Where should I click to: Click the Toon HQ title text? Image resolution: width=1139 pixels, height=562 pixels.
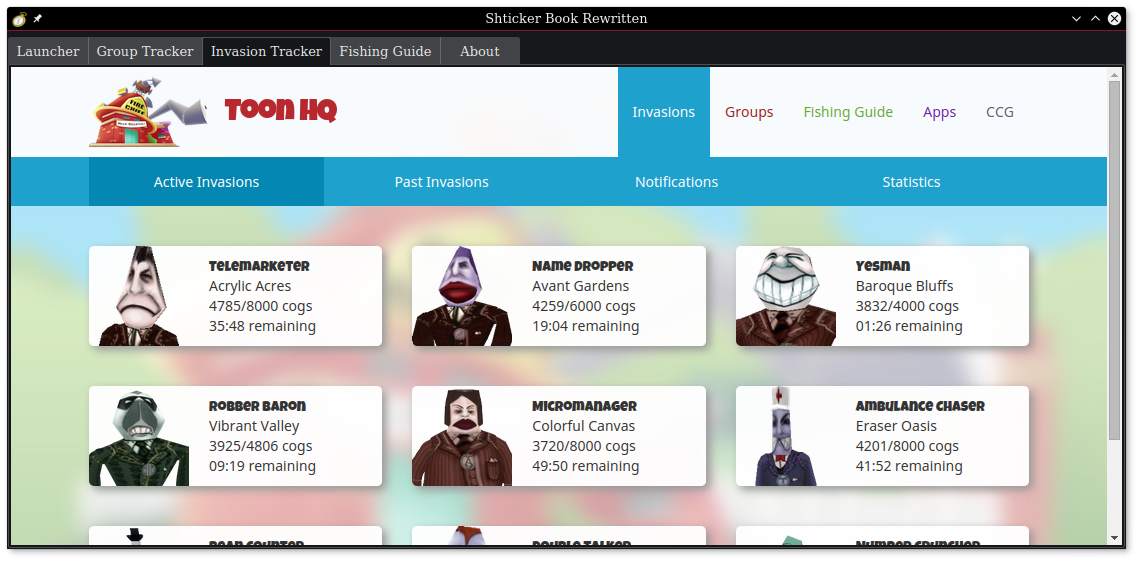(x=280, y=111)
